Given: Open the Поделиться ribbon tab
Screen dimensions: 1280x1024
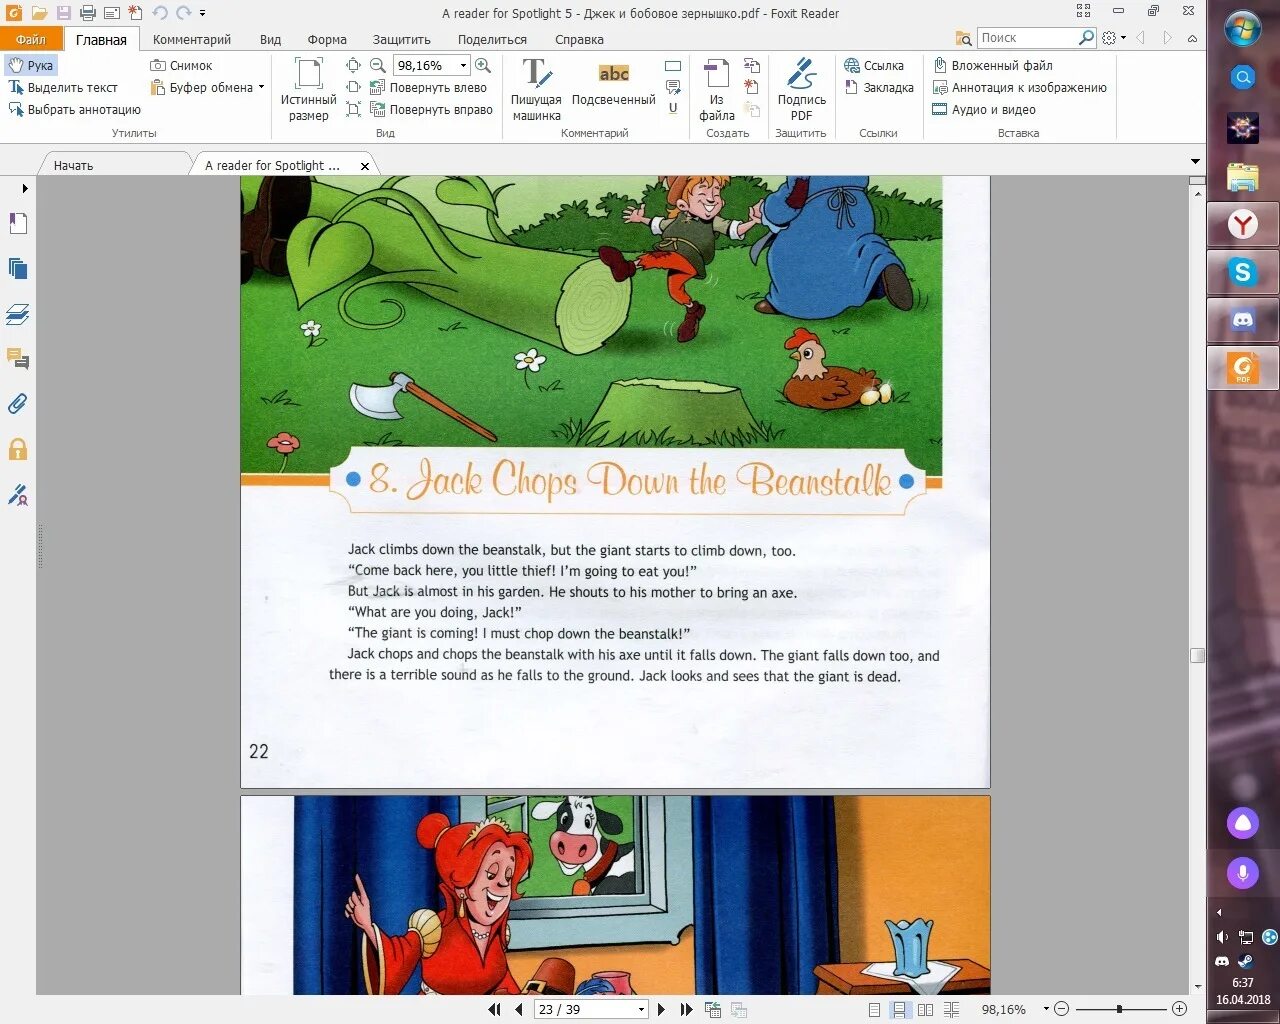Looking at the screenshot, I should 492,39.
